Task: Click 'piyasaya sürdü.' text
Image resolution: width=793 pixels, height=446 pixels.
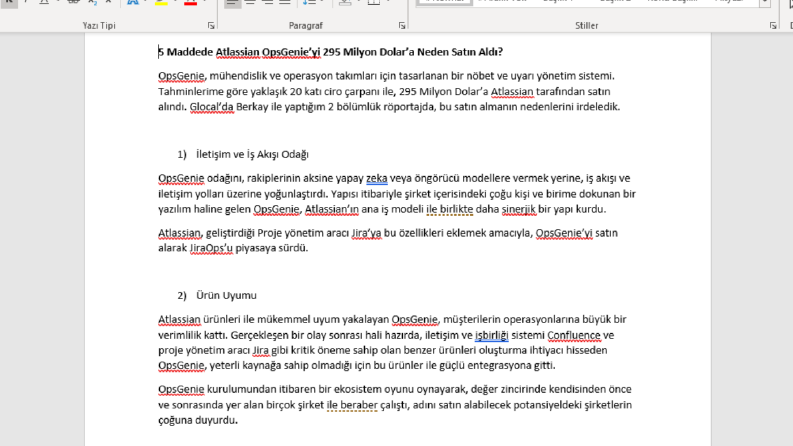Action: (x=272, y=248)
